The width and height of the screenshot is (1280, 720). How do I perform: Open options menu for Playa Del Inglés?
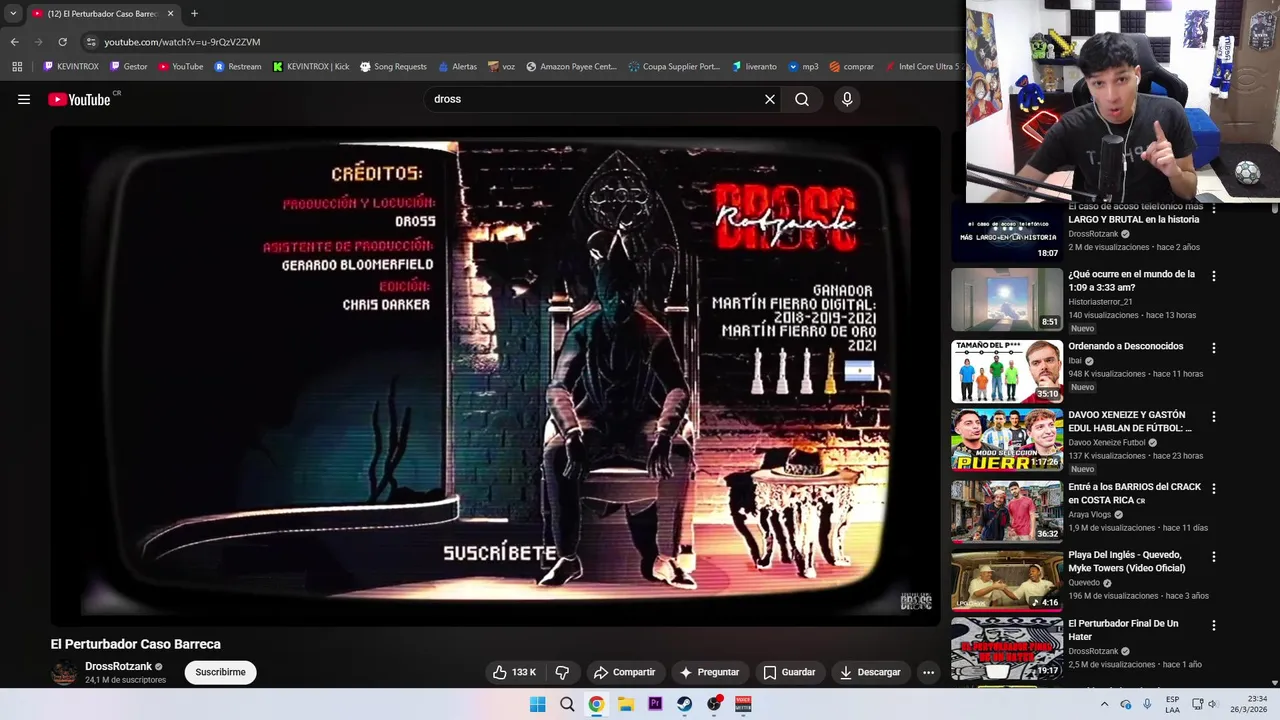click(x=1214, y=557)
